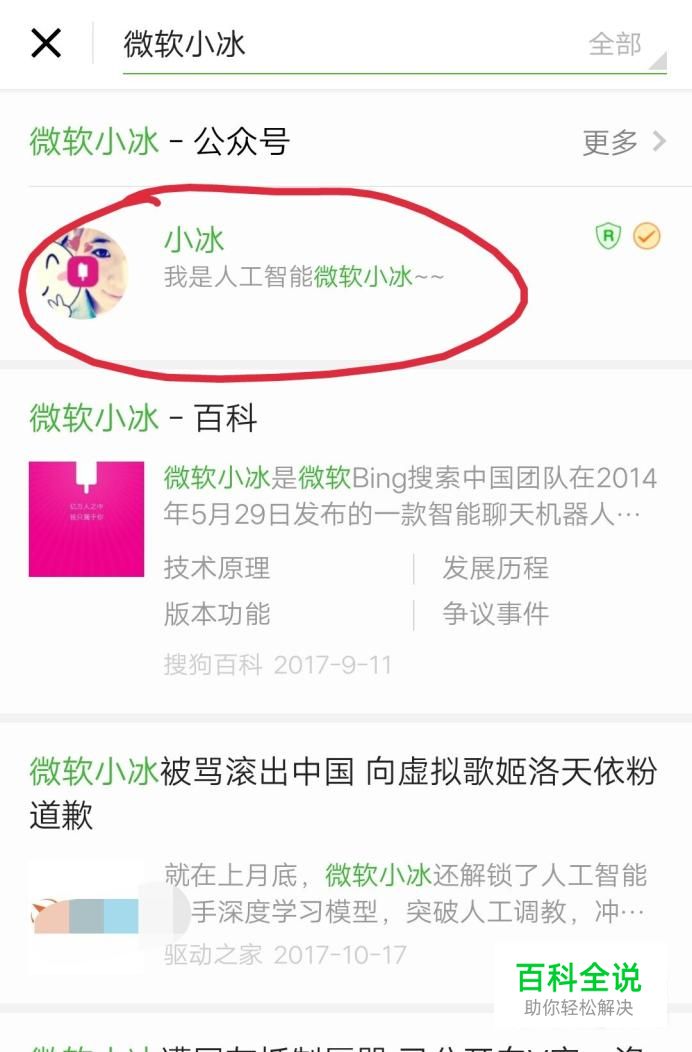The image size is (692, 1052).
Task: Open the 小冰 avatar image
Action: [x=82, y=273]
